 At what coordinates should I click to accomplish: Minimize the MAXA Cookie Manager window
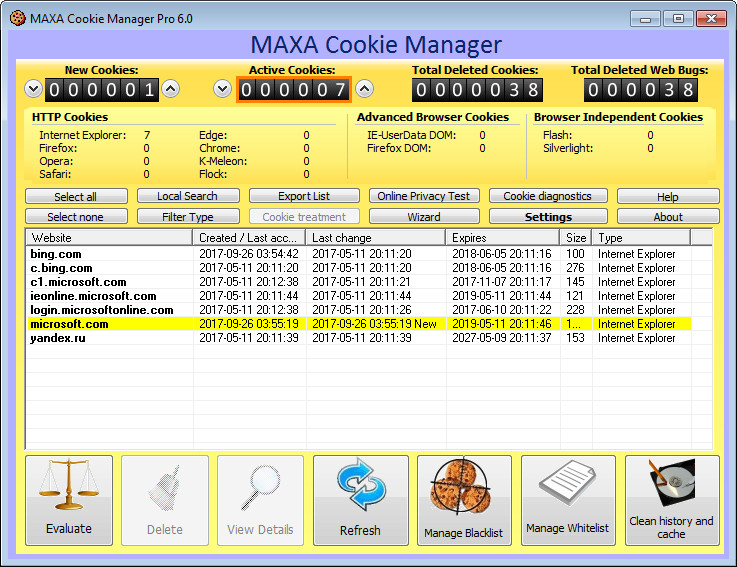645,19
